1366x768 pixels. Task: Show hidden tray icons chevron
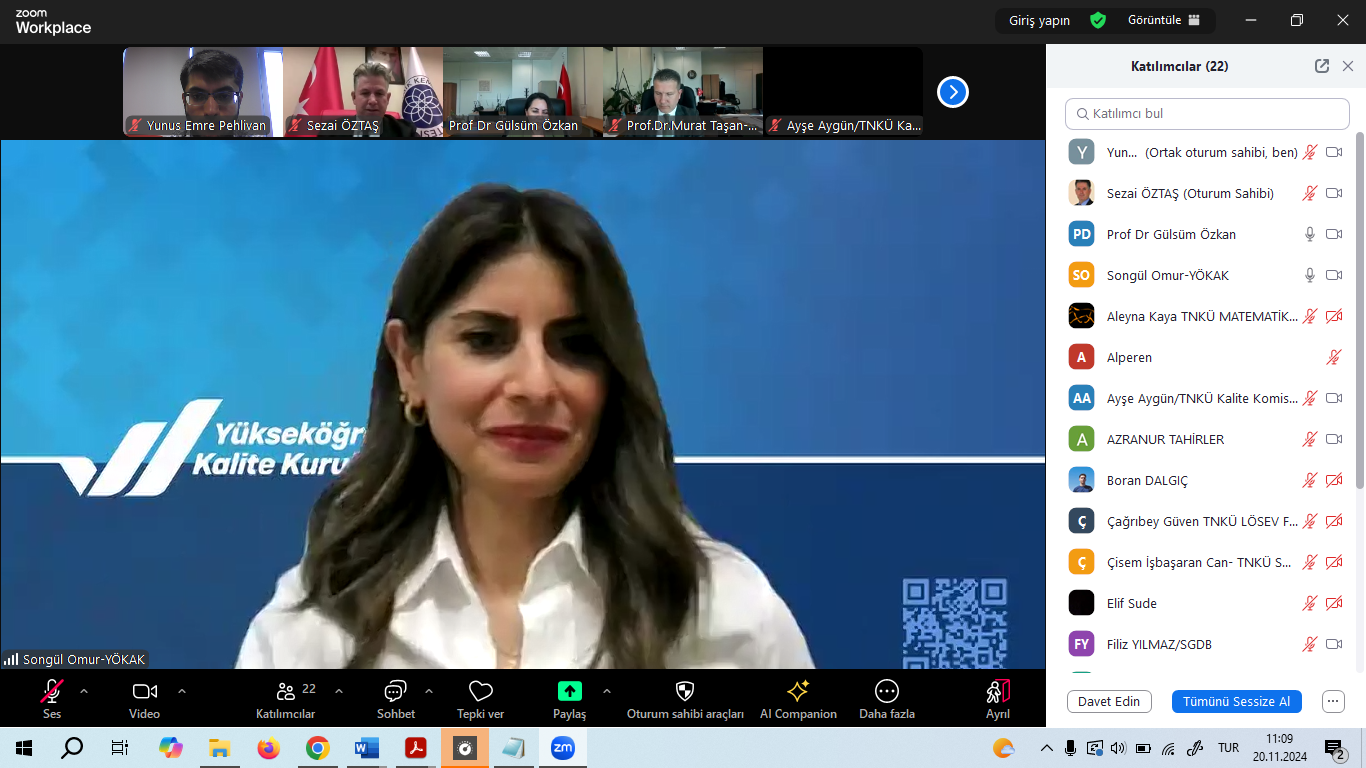[x=1047, y=748]
